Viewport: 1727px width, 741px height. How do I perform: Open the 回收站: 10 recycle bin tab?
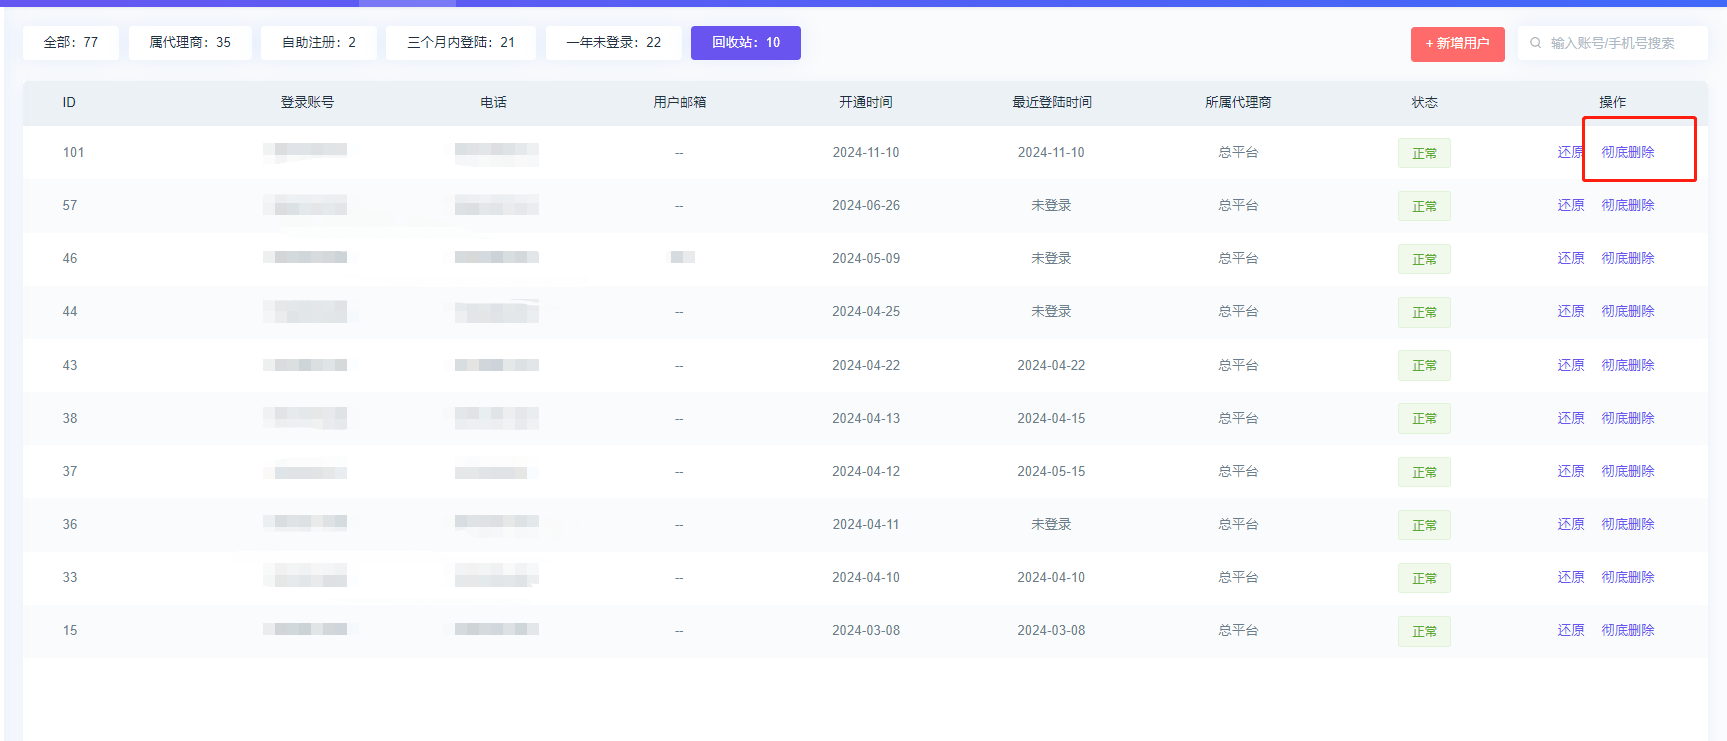coord(745,43)
